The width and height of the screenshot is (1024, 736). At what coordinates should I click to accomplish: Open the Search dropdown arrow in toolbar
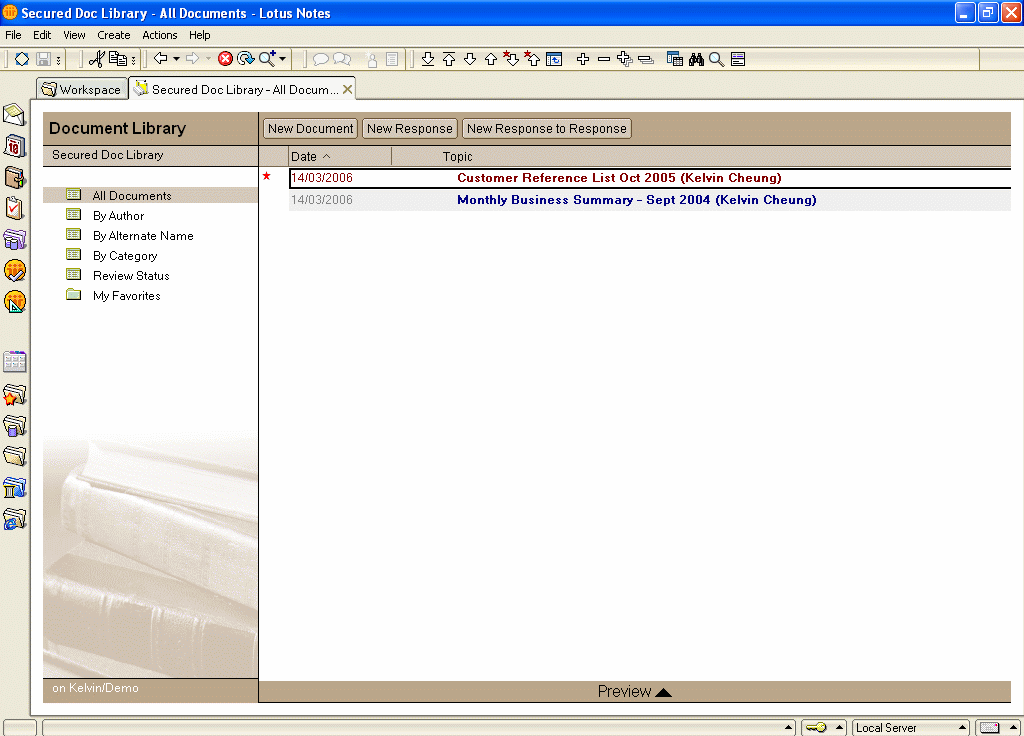tap(283, 59)
